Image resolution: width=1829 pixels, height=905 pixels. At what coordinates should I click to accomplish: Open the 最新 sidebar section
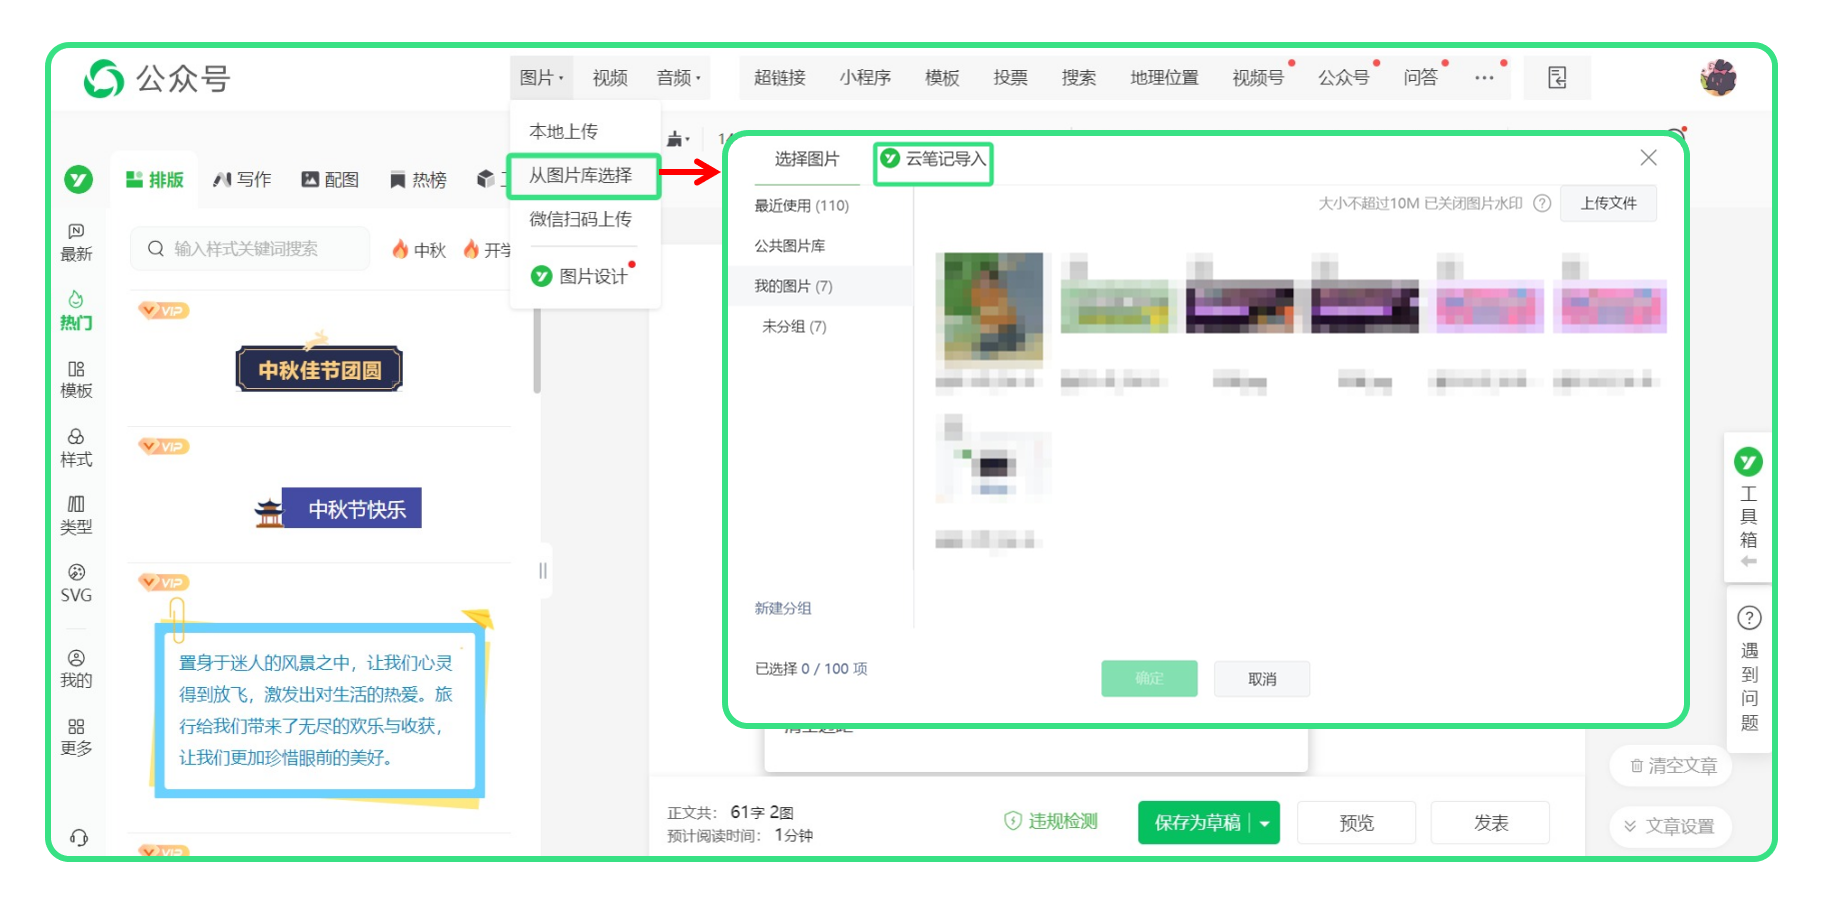pyautogui.click(x=76, y=243)
